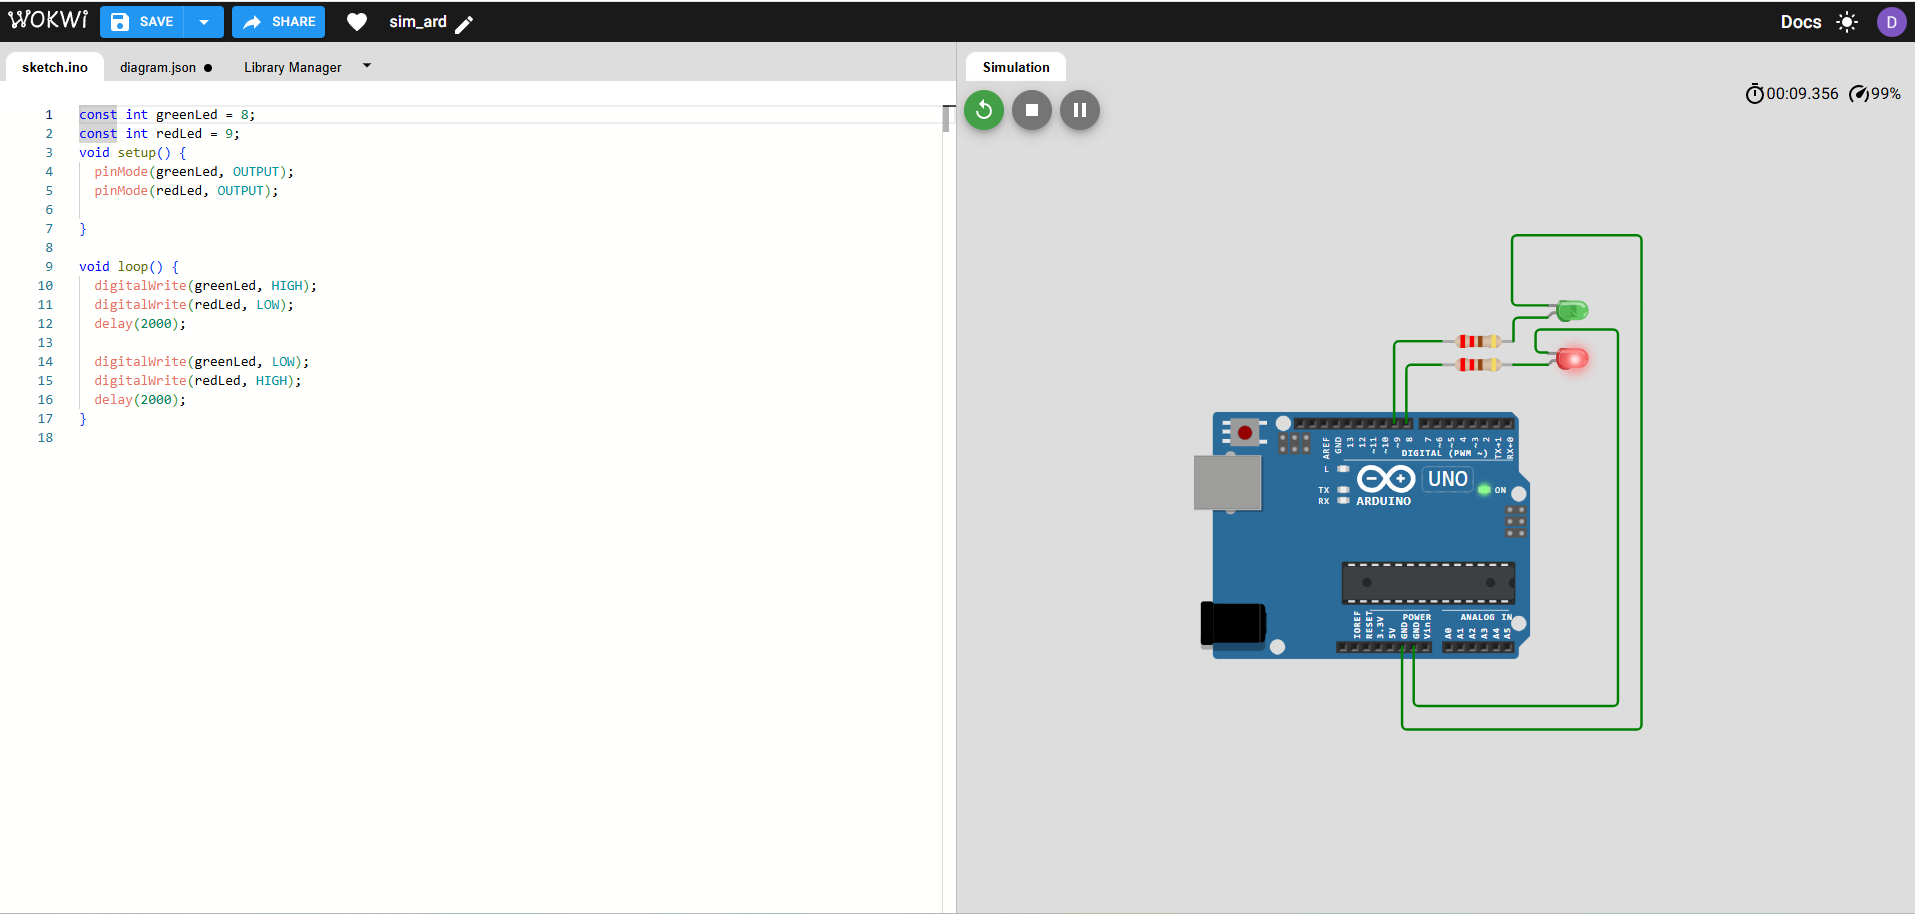1915x914 pixels.
Task: Stop the running simulation
Action: pos(1031,110)
